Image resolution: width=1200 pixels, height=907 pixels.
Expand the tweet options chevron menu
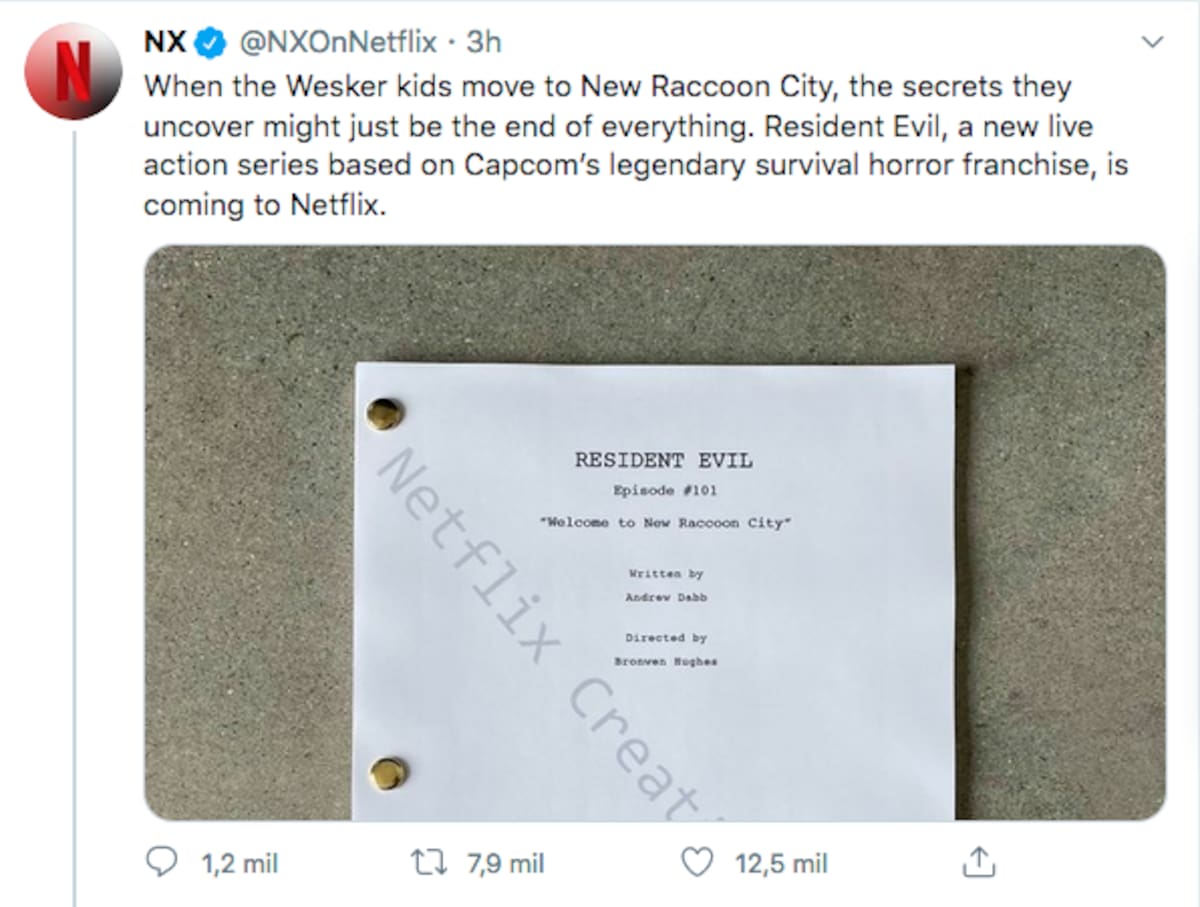tap(1153, 43)
